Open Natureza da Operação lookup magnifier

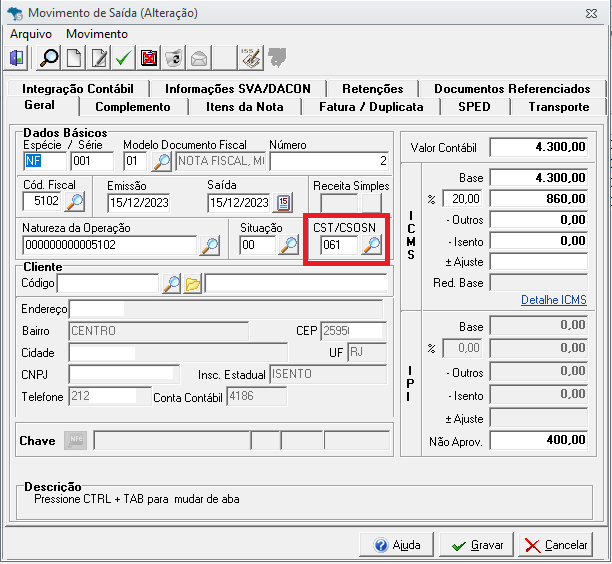coord(210,246)
